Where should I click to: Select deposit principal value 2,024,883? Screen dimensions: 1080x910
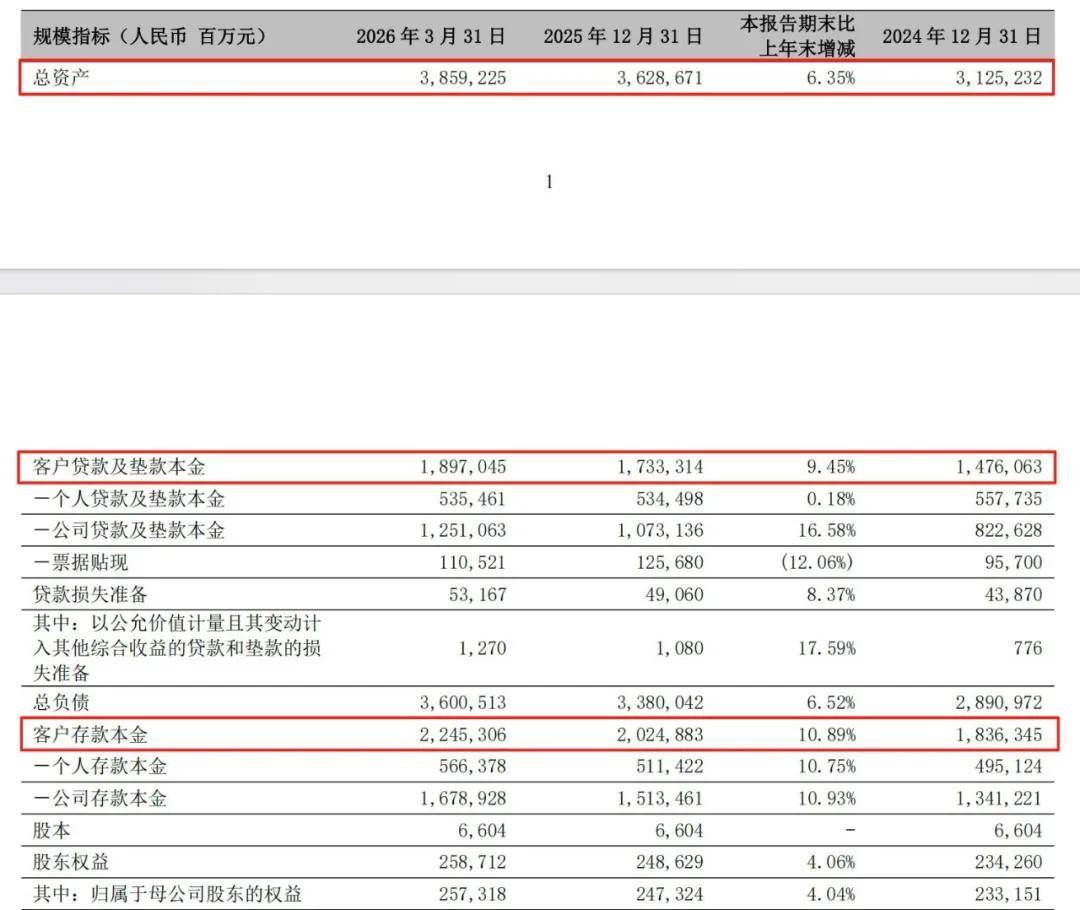point(660,735)
